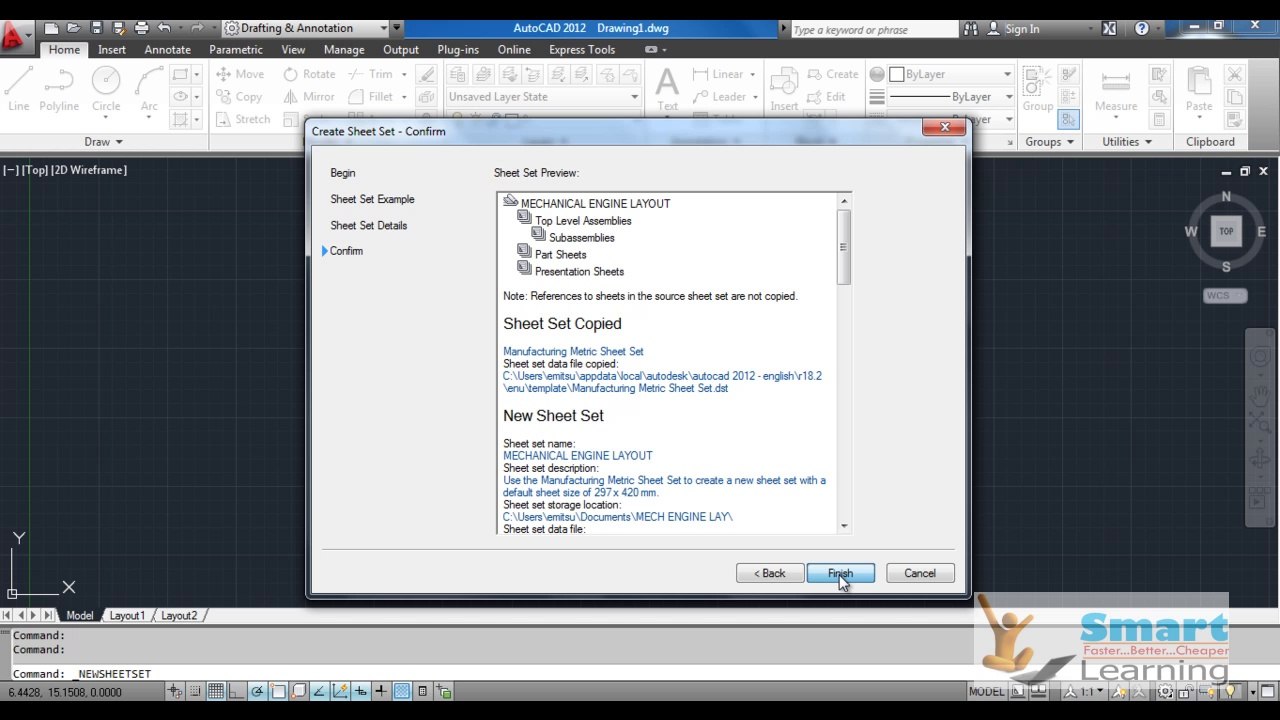
Task: Click the TOP face of the ViewCube
Action: point(1226,231)
